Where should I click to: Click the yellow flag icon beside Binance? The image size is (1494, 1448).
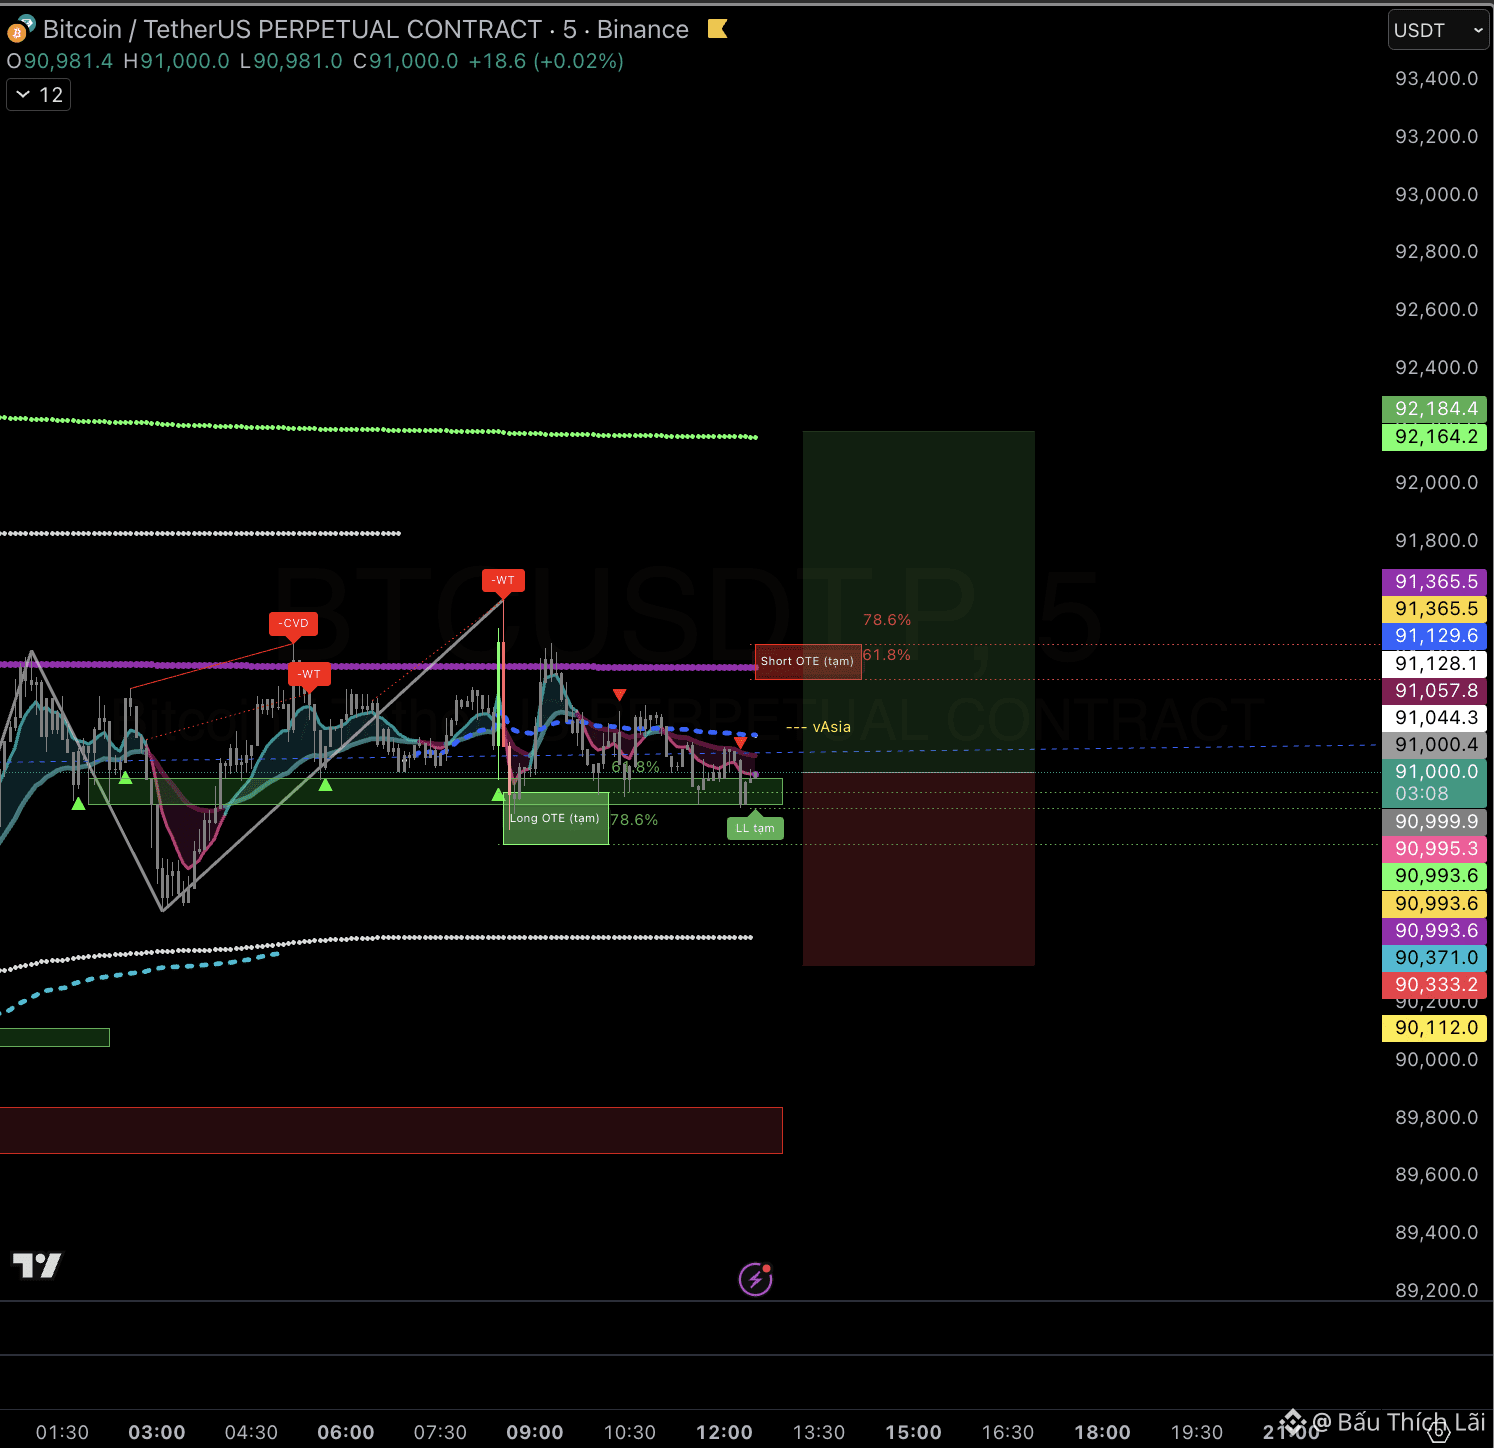[717, 29]
